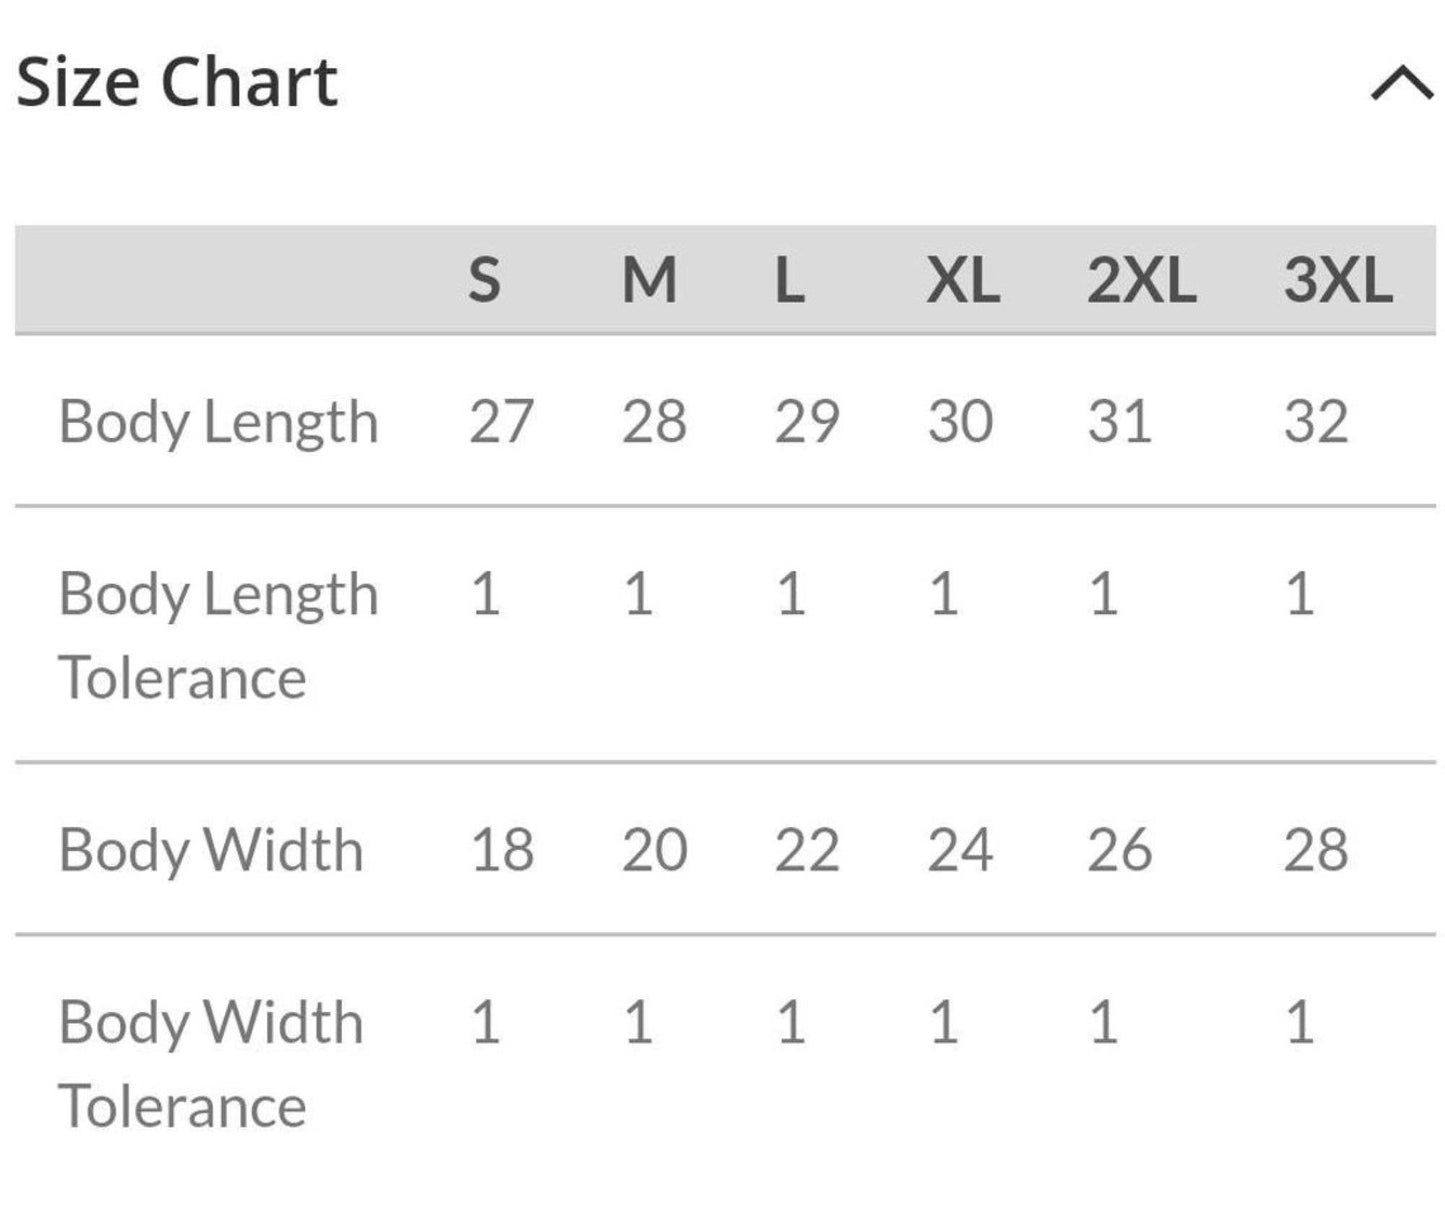The width and height of the screenshot is (1445, 1210).
Task: Click the Body Length Tolerance row label
Action: point(218,635)
